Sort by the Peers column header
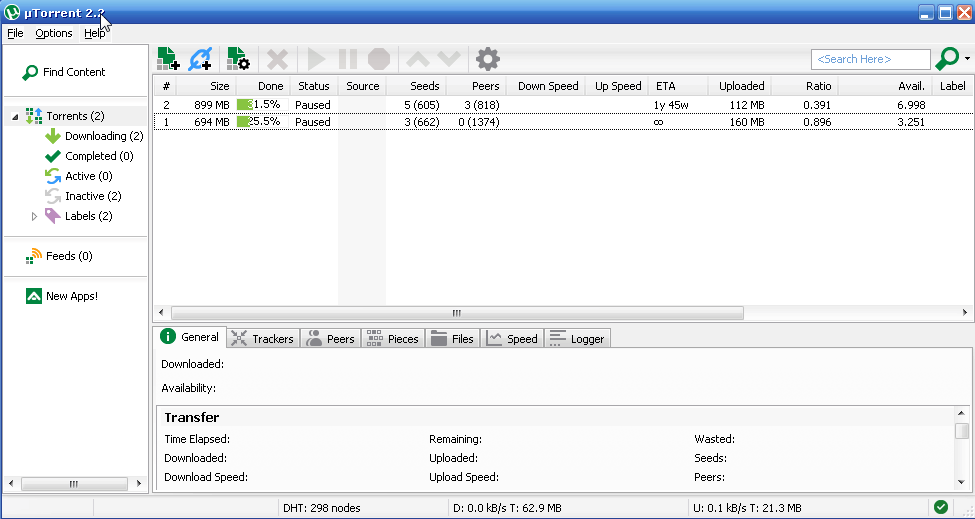The width and height of the screenshot is (975, 519). point(476,86)
